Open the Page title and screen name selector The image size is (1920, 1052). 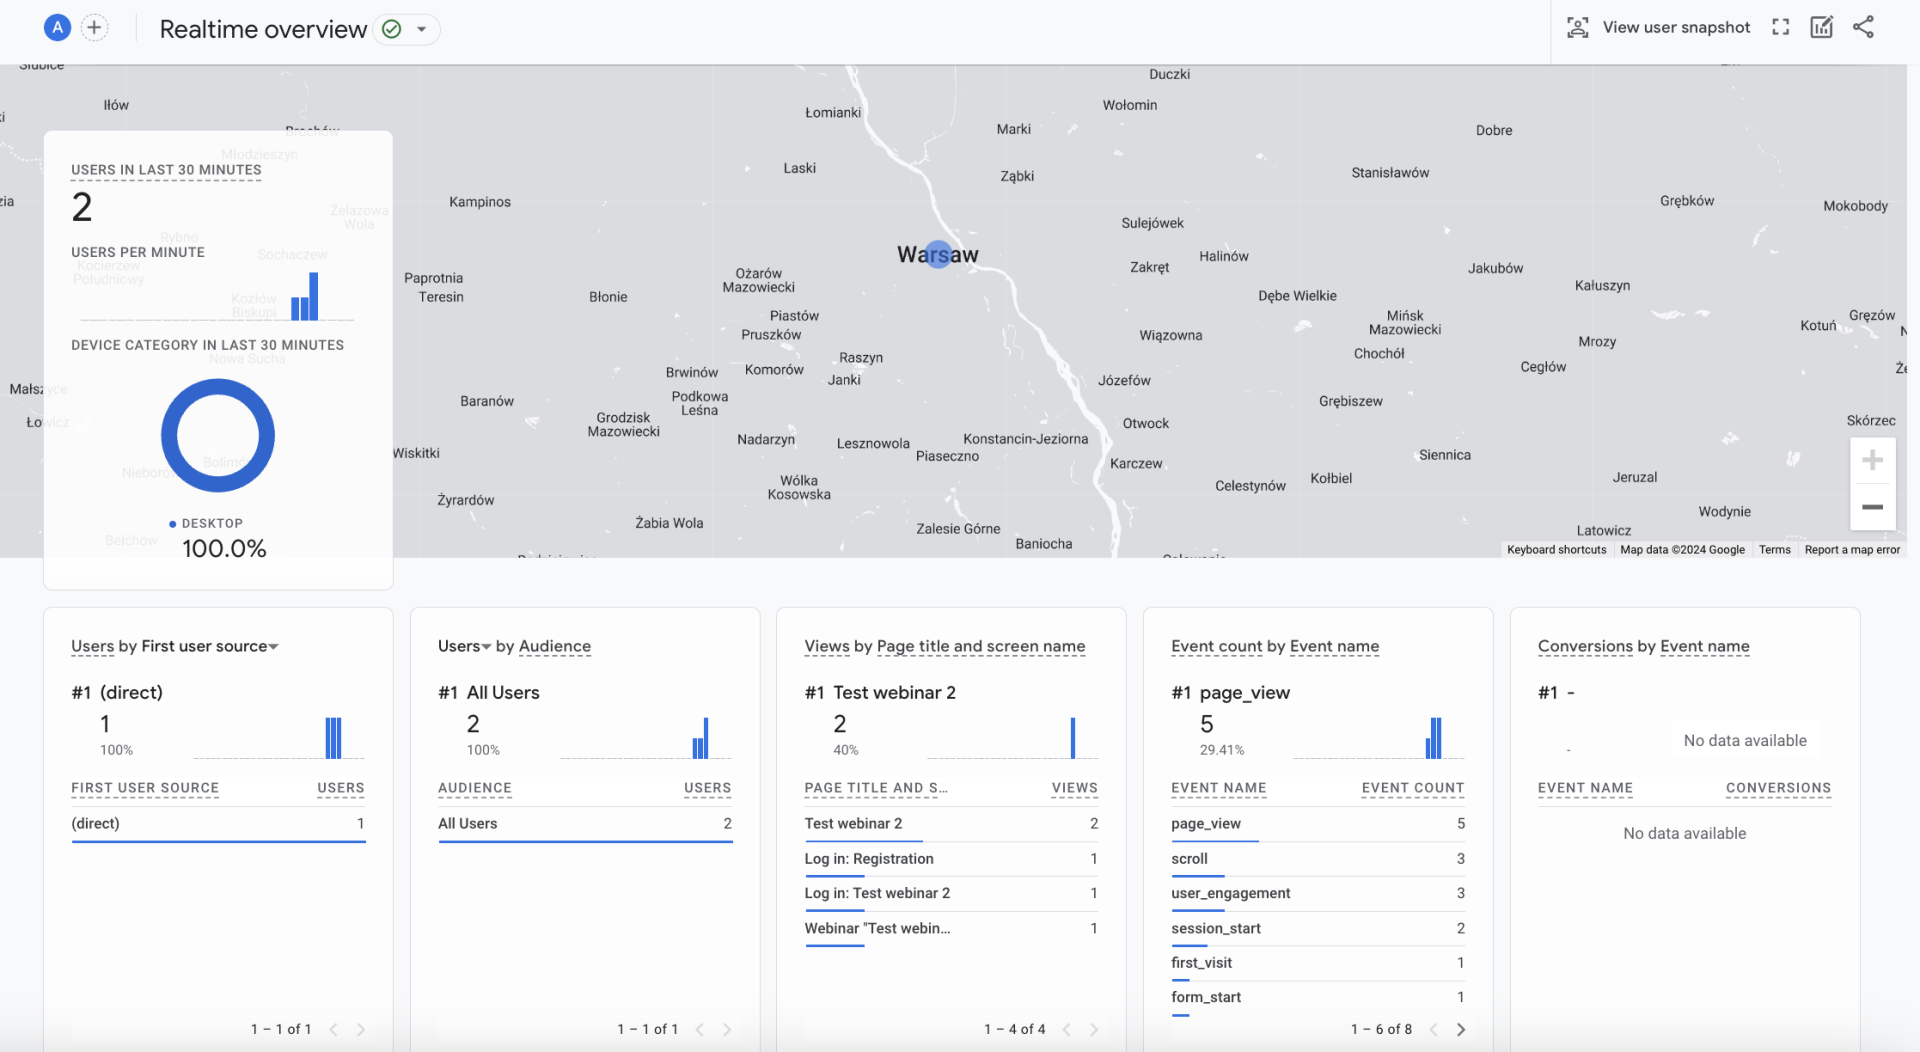click(x=981, y=647)
